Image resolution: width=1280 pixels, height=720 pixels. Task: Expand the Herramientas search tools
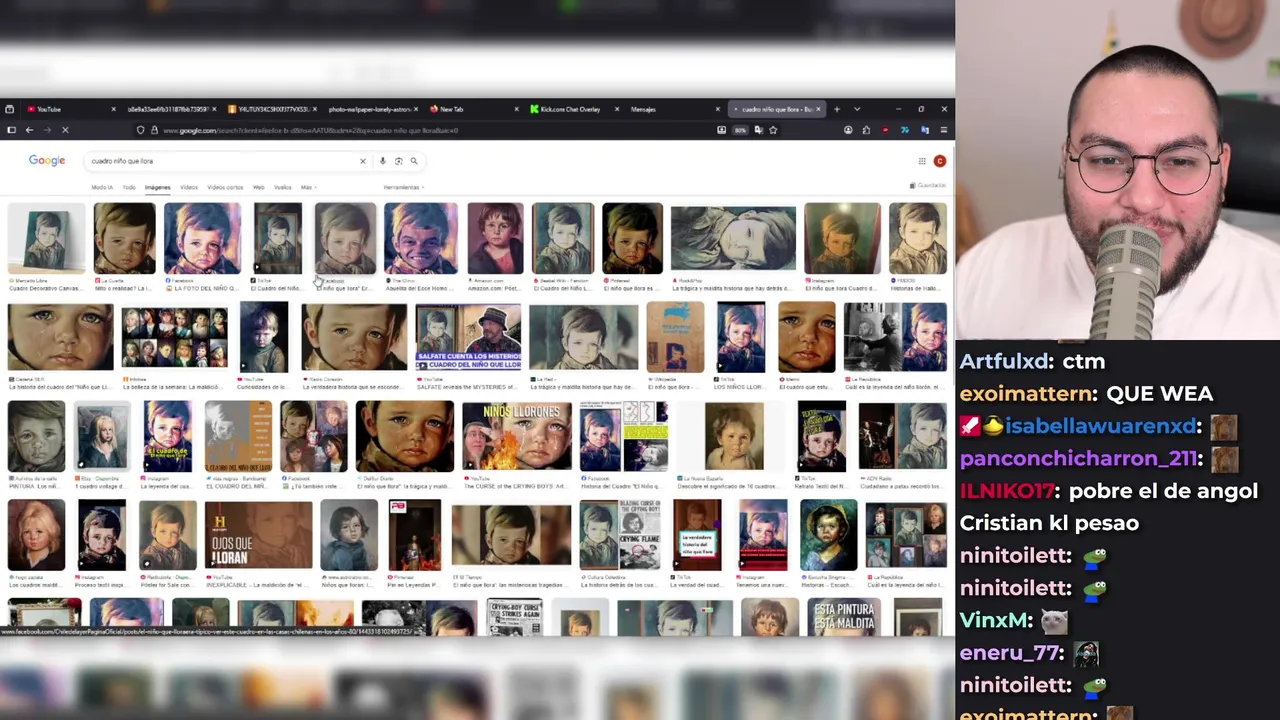coord(403,187)
